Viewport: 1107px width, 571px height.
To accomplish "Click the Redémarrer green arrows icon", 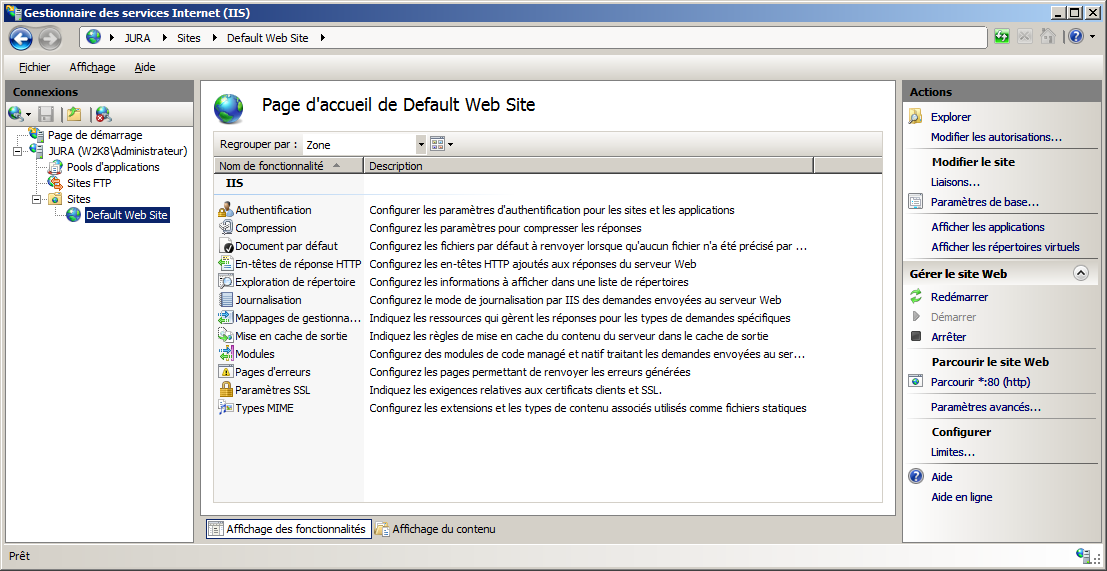I will coord(915,297).
